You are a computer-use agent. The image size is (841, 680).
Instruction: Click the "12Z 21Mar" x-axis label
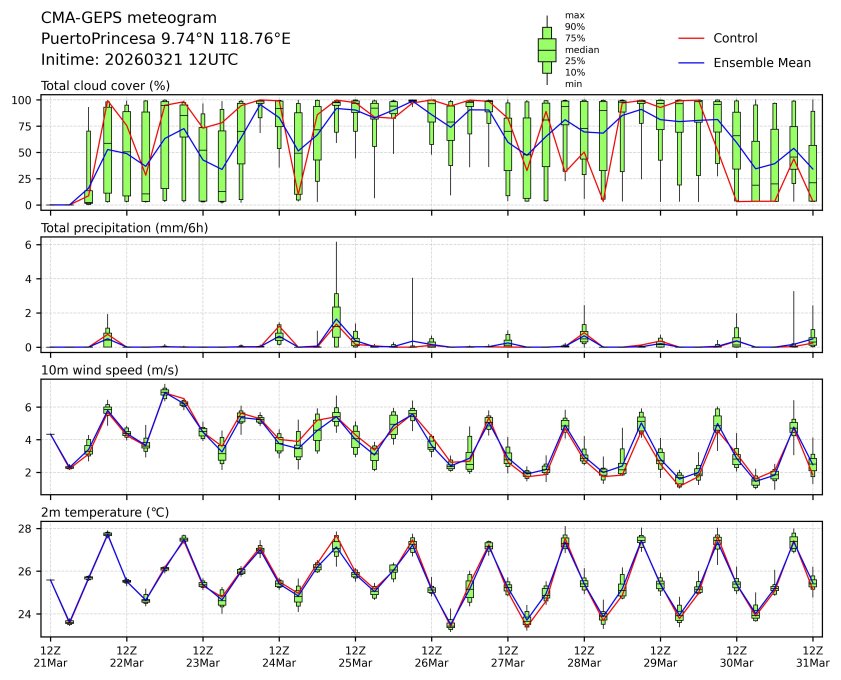pos(50,656)
